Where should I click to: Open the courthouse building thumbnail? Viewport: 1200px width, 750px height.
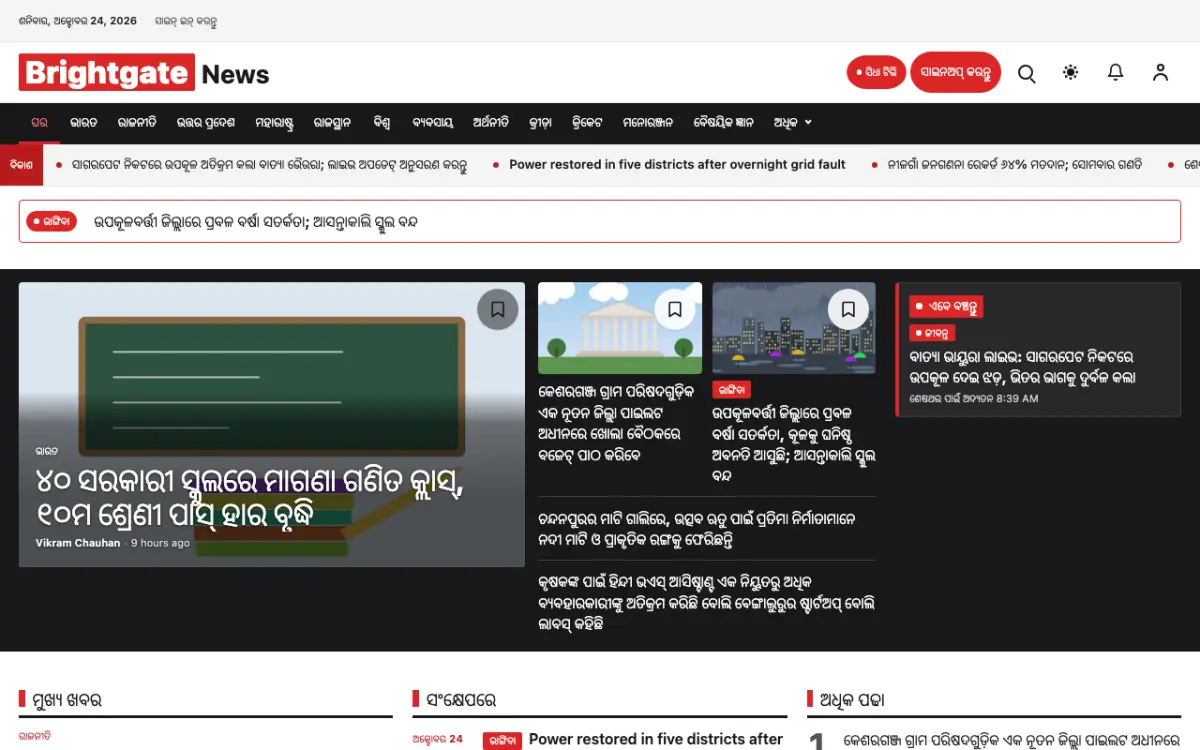tap(620, 328)
